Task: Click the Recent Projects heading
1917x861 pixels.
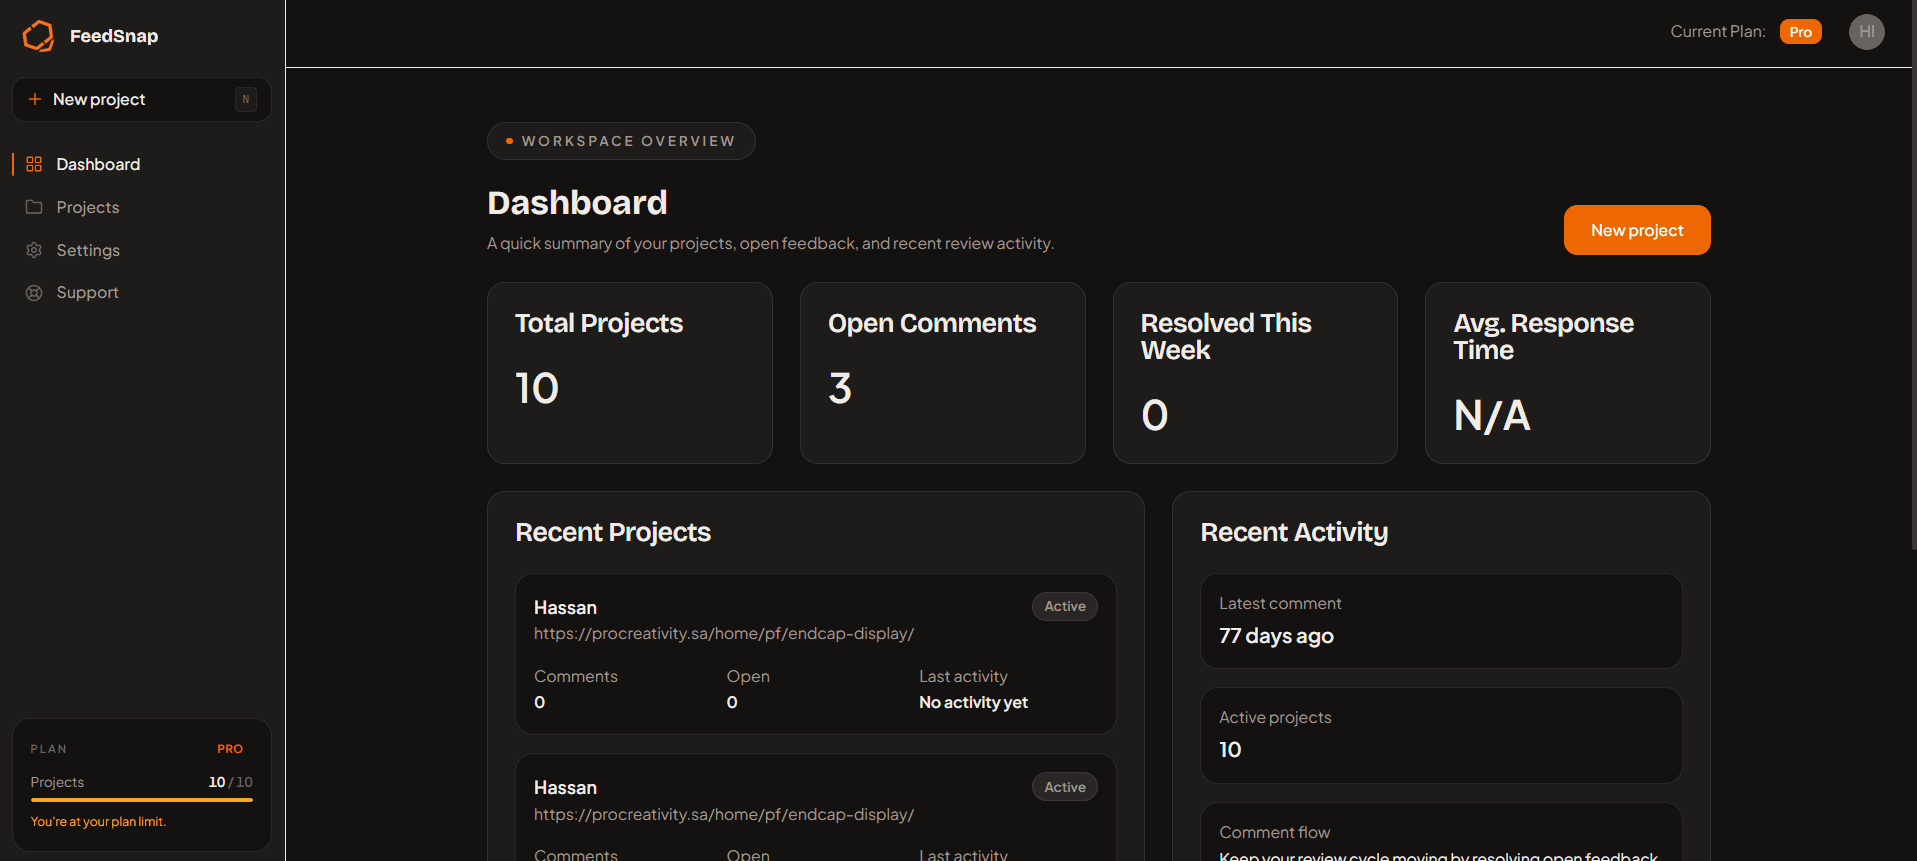Action: (x=613, y=532)
